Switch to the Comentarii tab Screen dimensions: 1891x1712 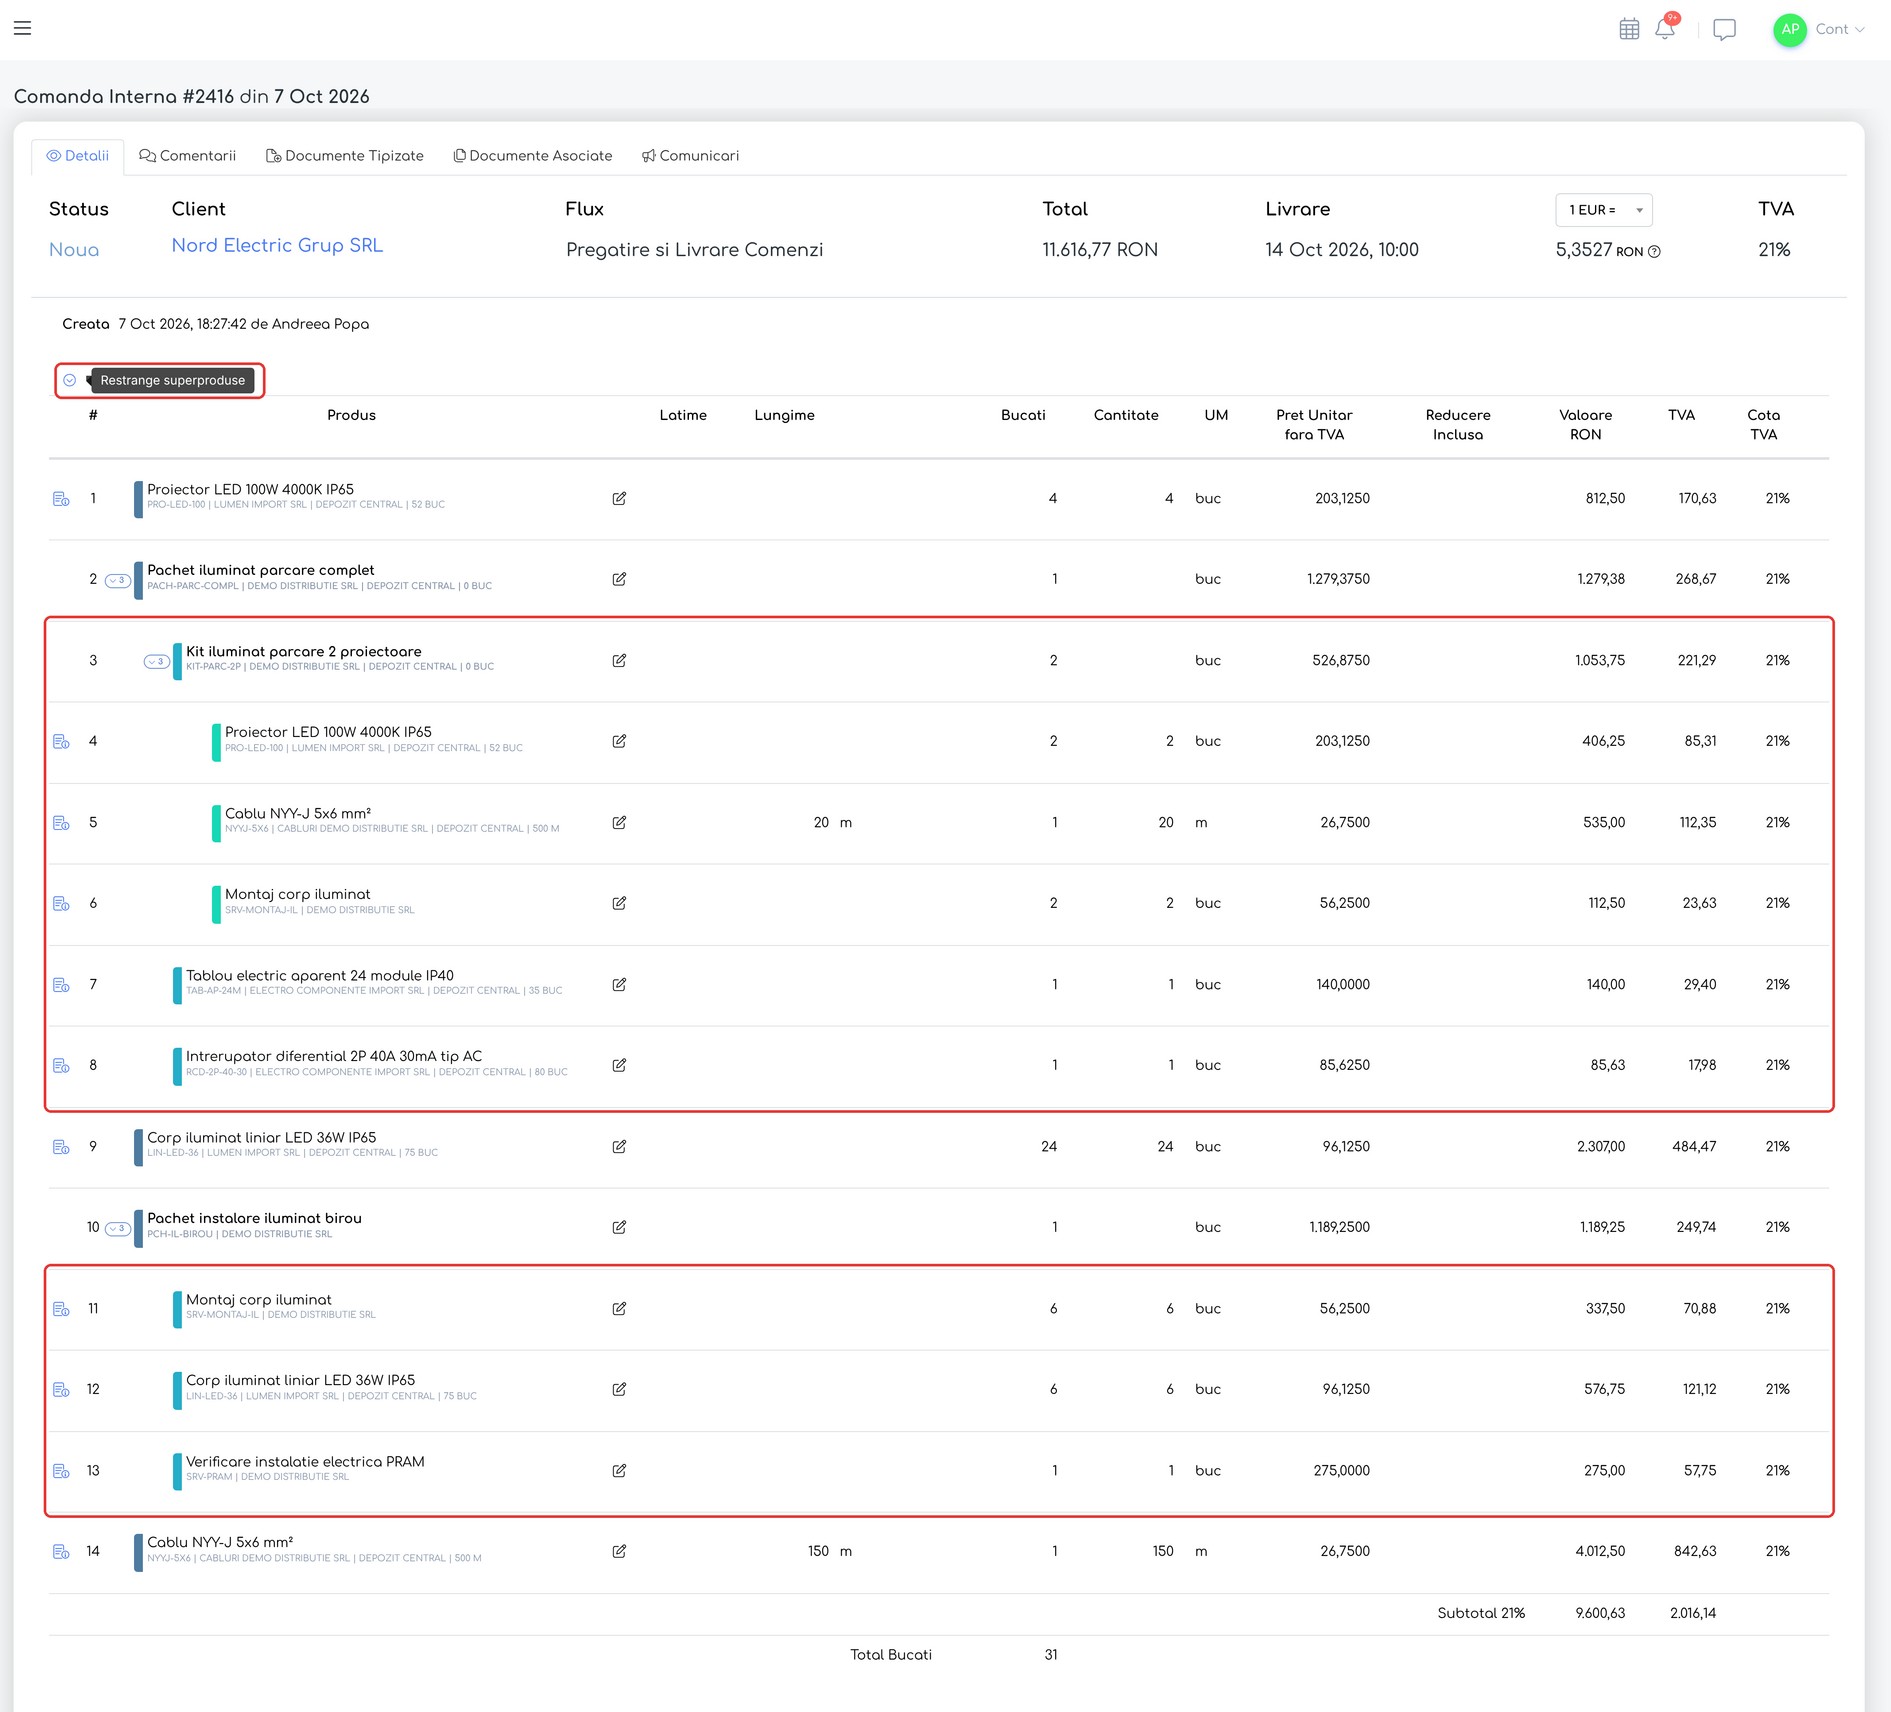188,156
